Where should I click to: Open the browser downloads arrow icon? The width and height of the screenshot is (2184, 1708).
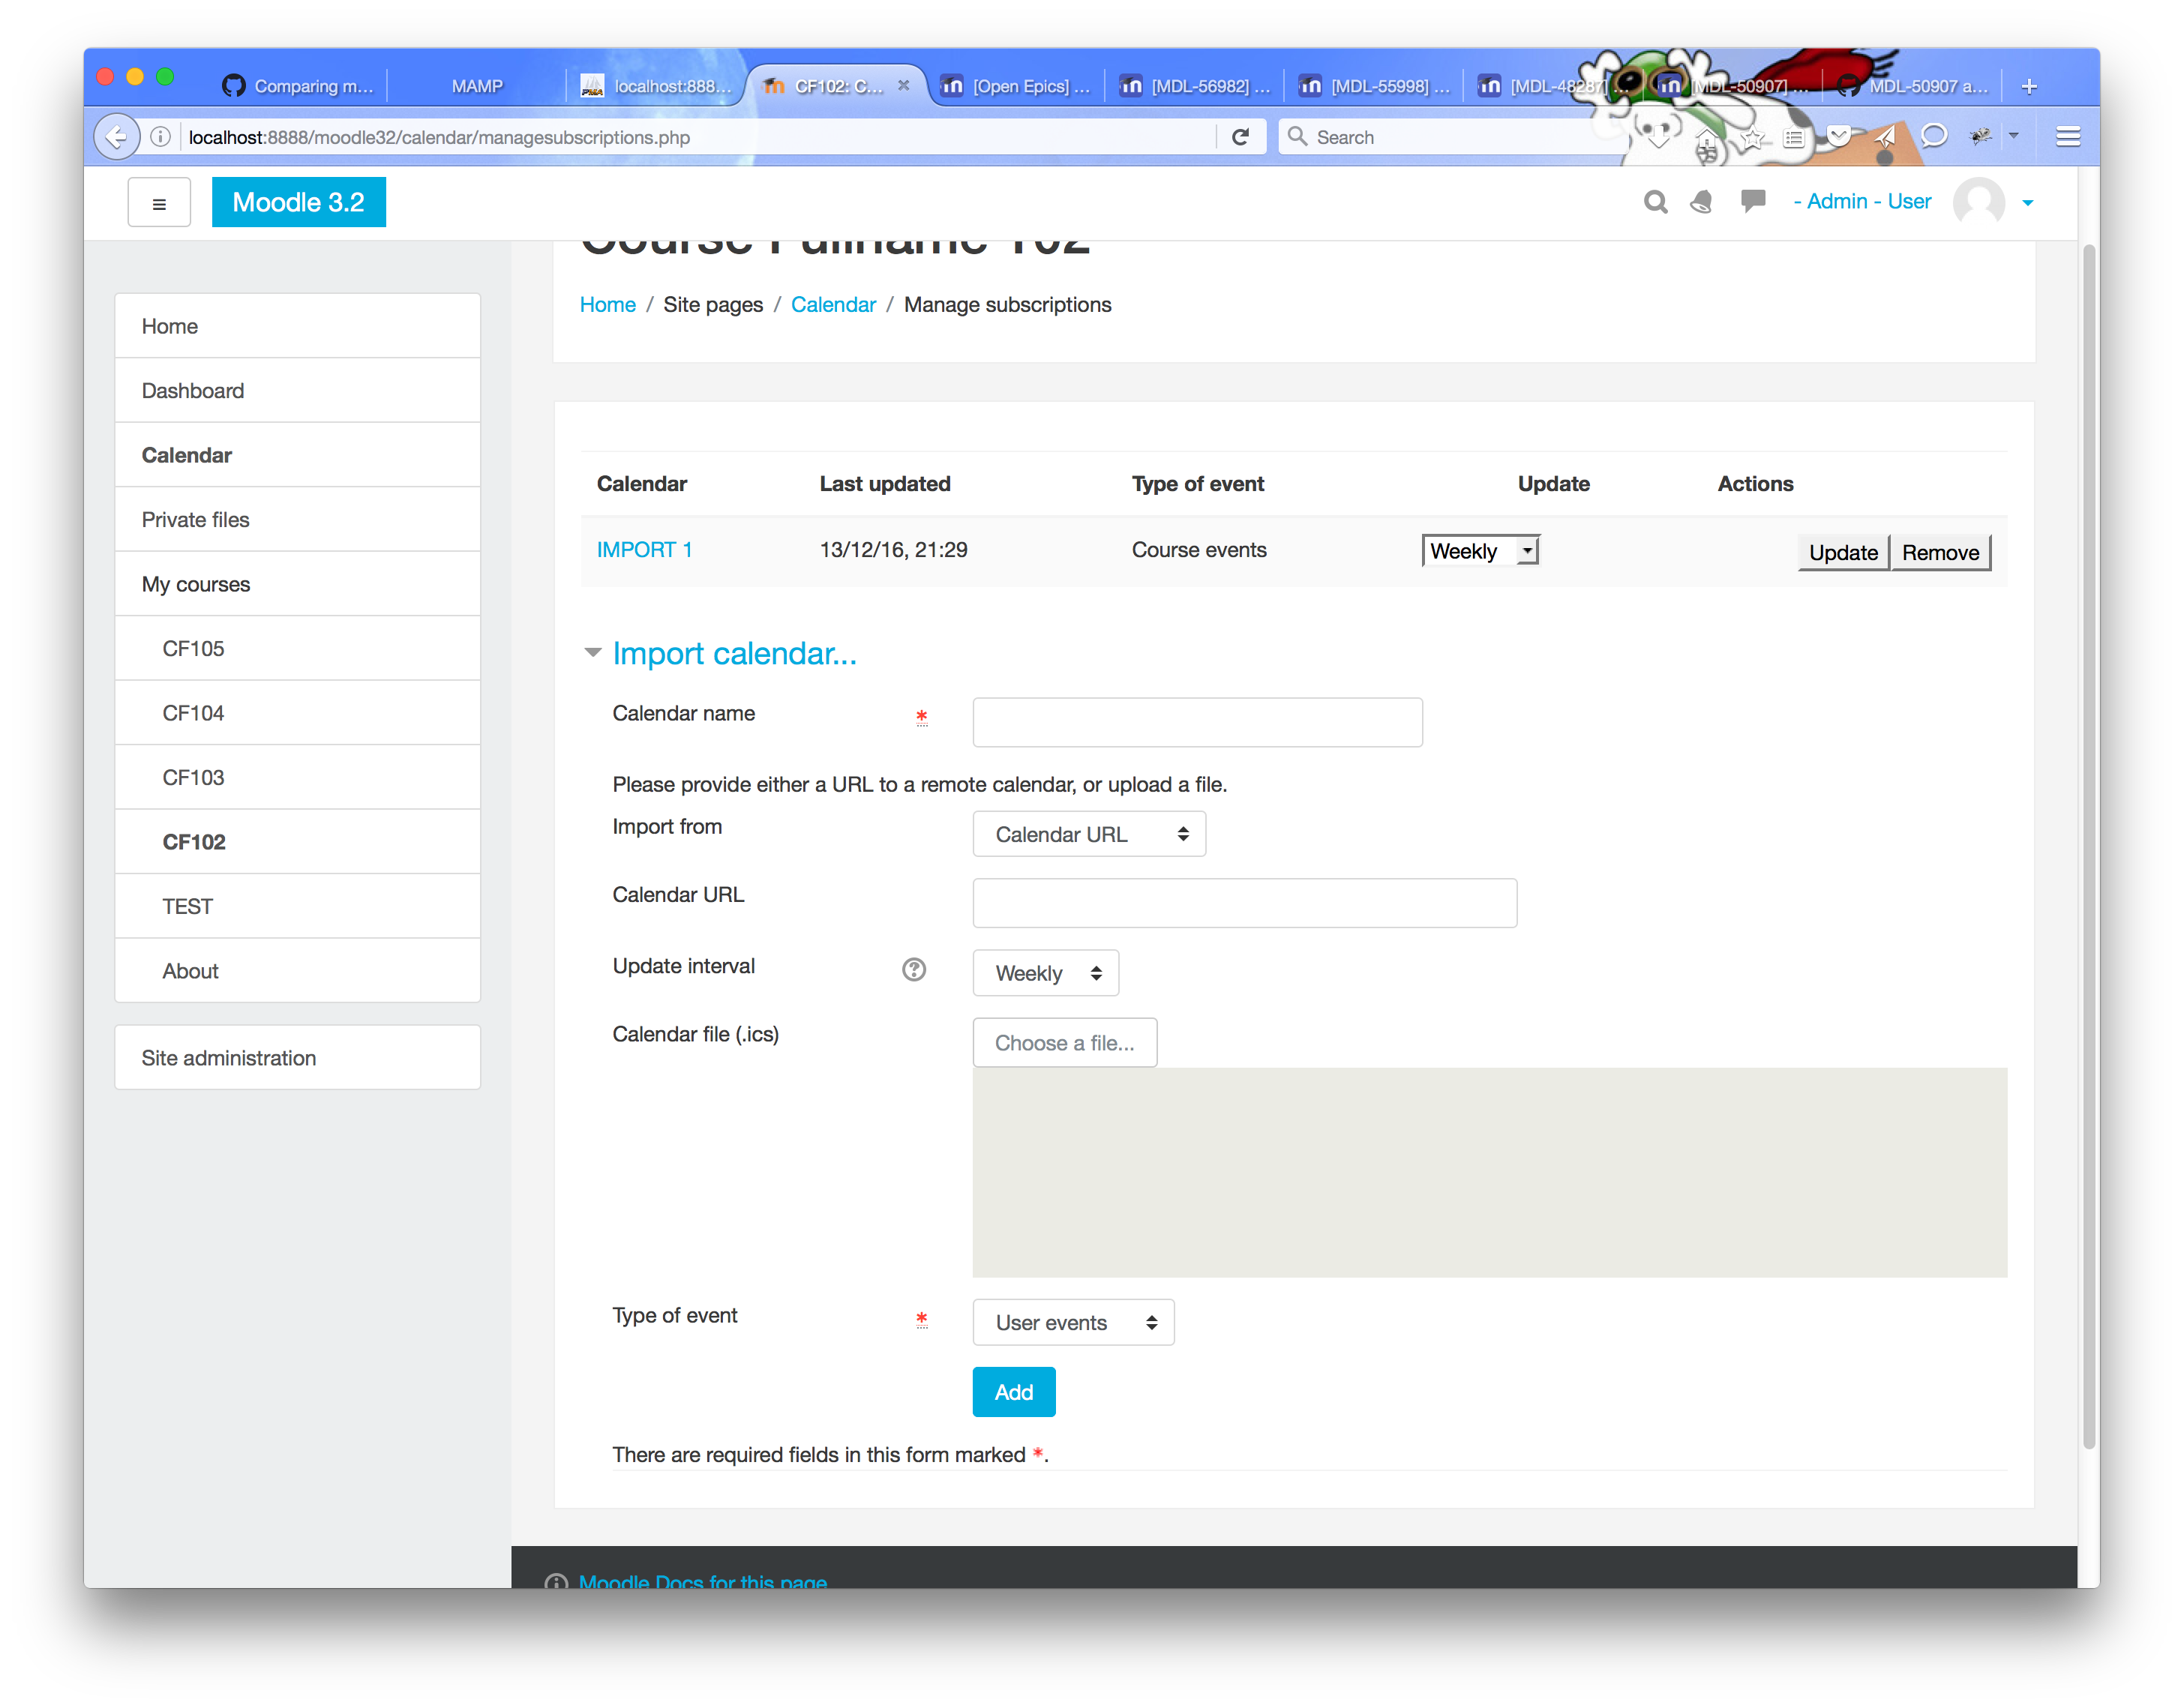(1658, 137)
